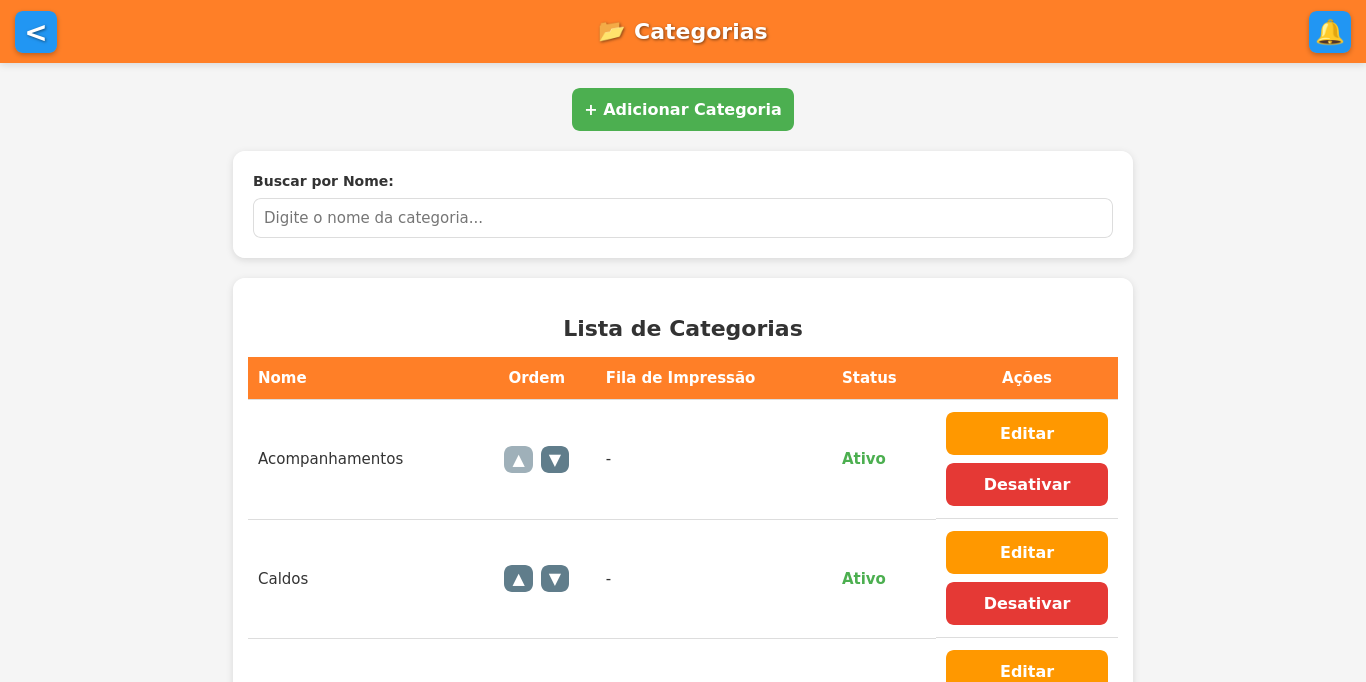Open the Adicionar Categoria form

pos(683,109)
